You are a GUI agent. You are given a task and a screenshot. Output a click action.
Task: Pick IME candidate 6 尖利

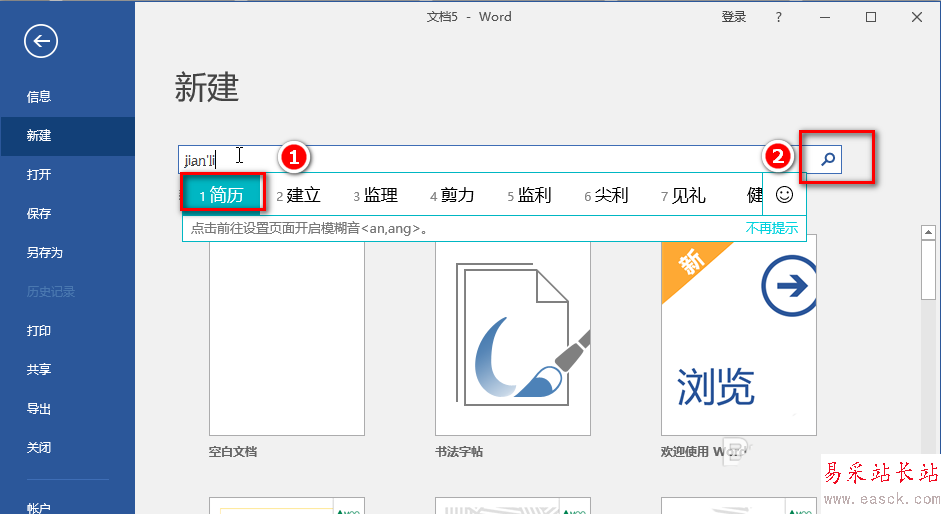tap(606, 195)
